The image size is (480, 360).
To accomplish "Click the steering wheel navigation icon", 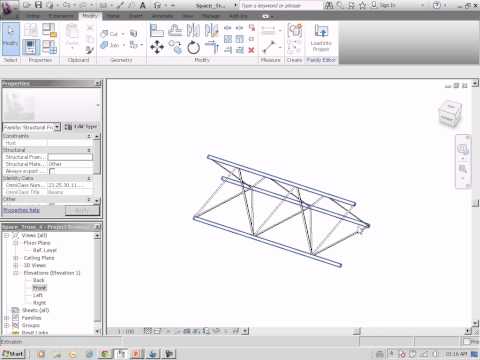I will [463, 149].
